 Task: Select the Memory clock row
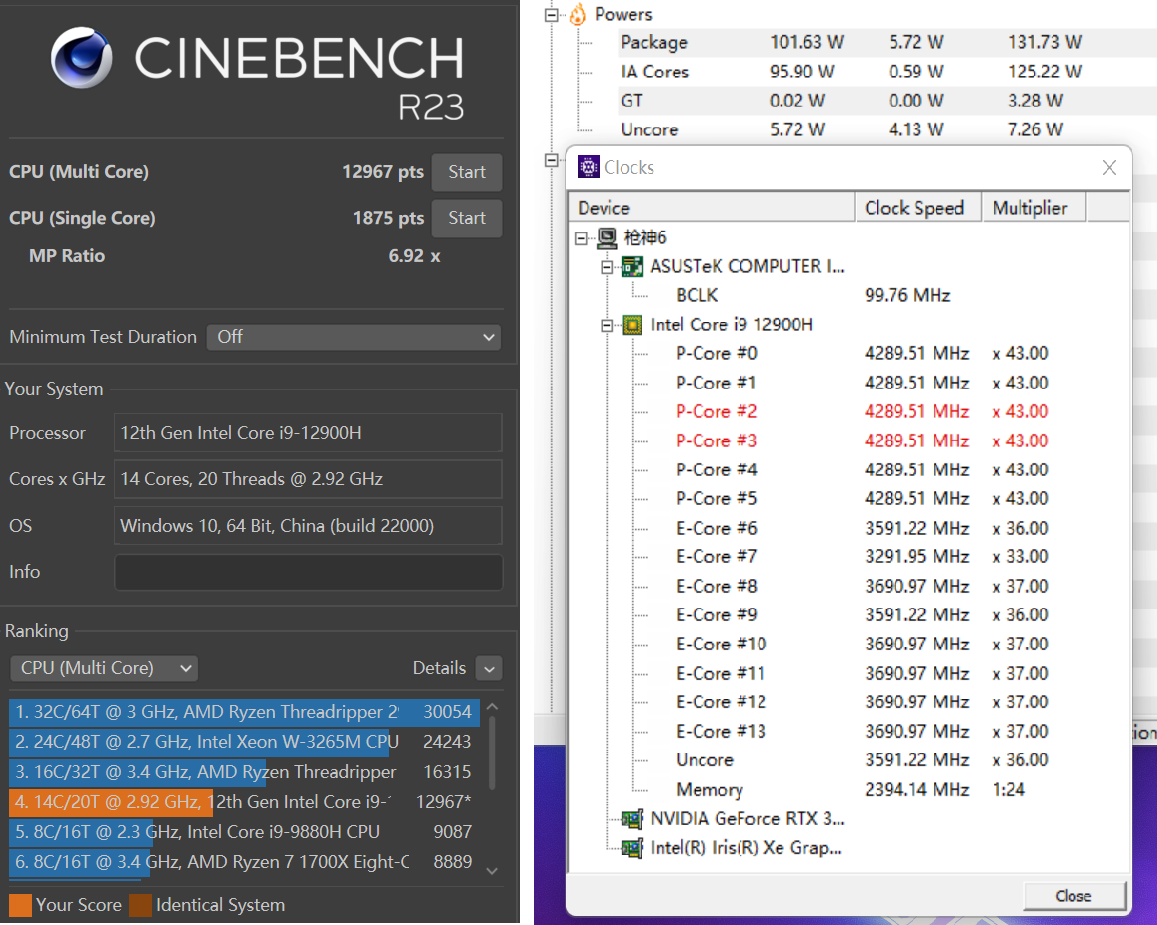point(851,790)
